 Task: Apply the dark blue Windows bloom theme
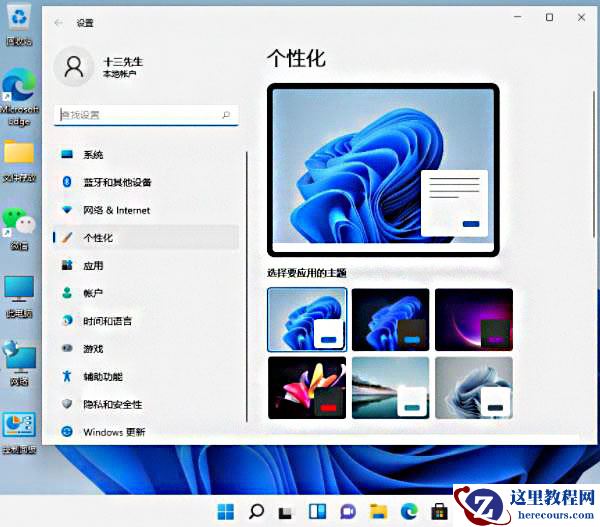pos(390,320)
